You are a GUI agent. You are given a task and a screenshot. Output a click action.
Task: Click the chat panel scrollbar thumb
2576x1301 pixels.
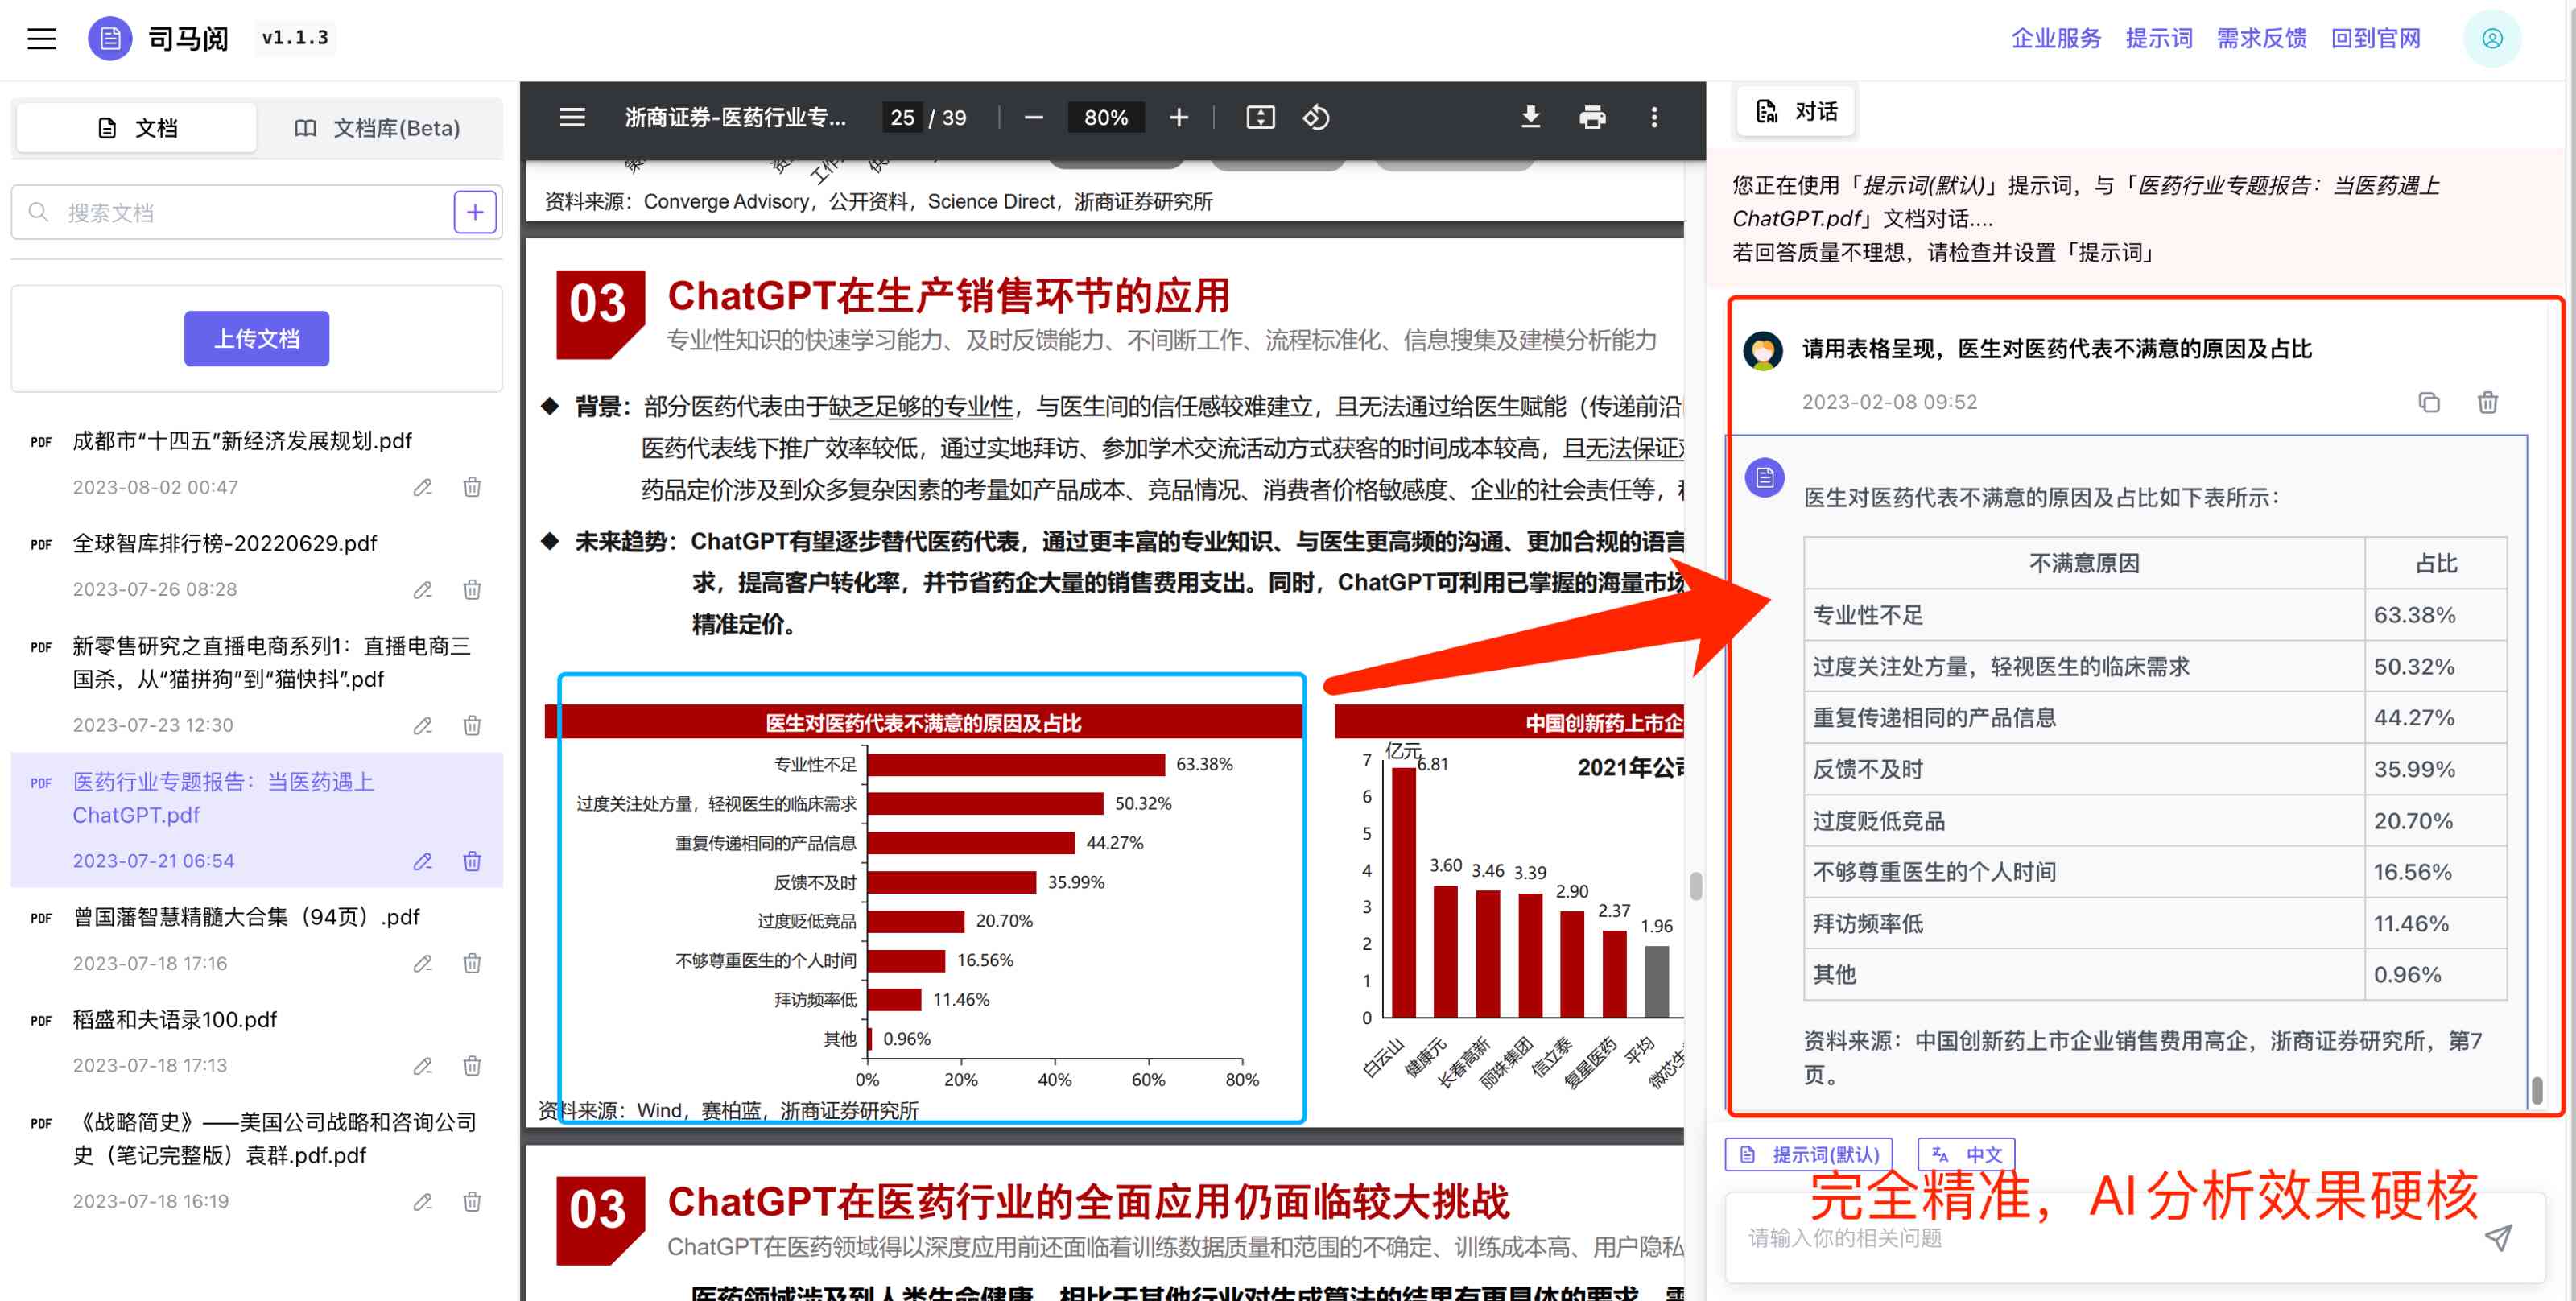point(2537,1090)
